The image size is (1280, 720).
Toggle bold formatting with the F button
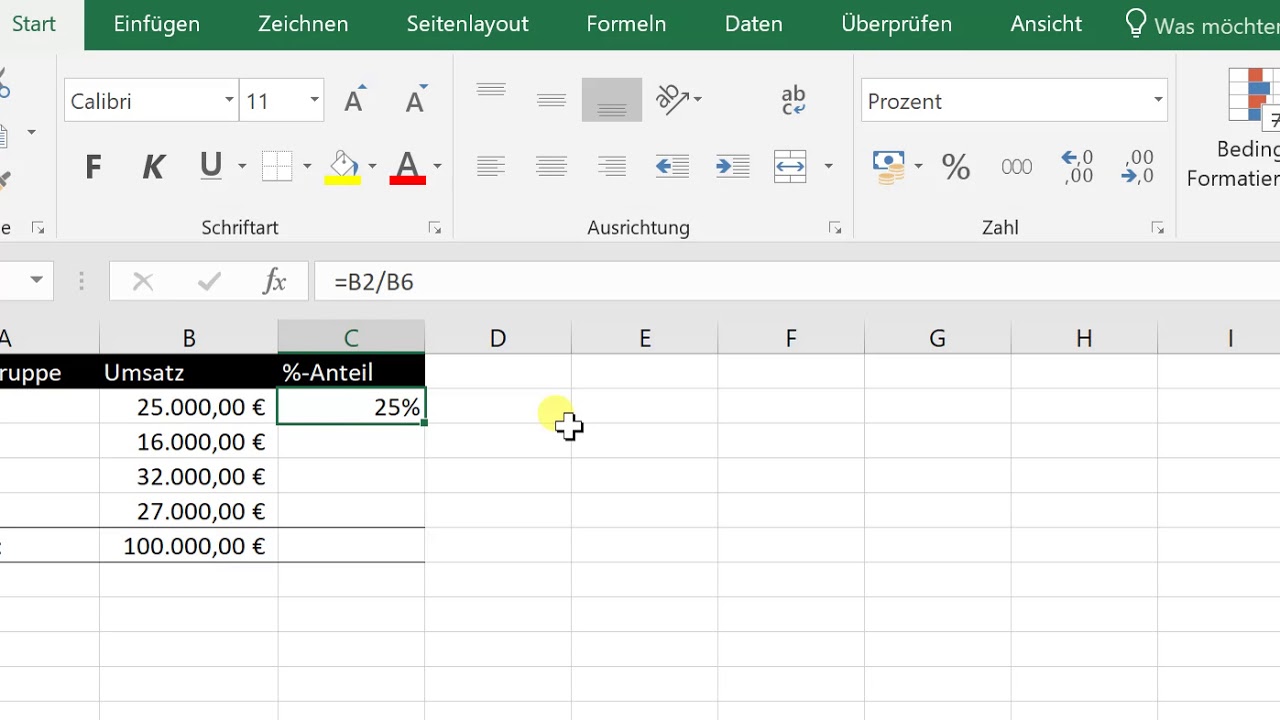[x=93, y=166]
